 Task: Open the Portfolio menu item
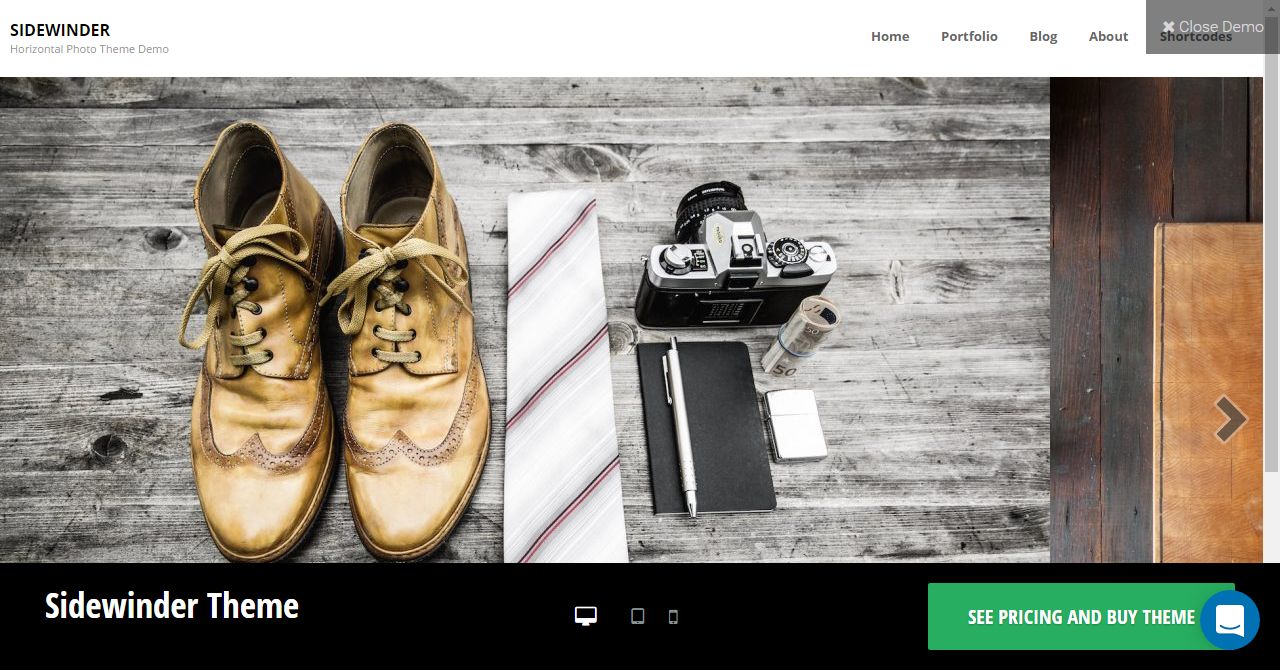pos(969,36)
